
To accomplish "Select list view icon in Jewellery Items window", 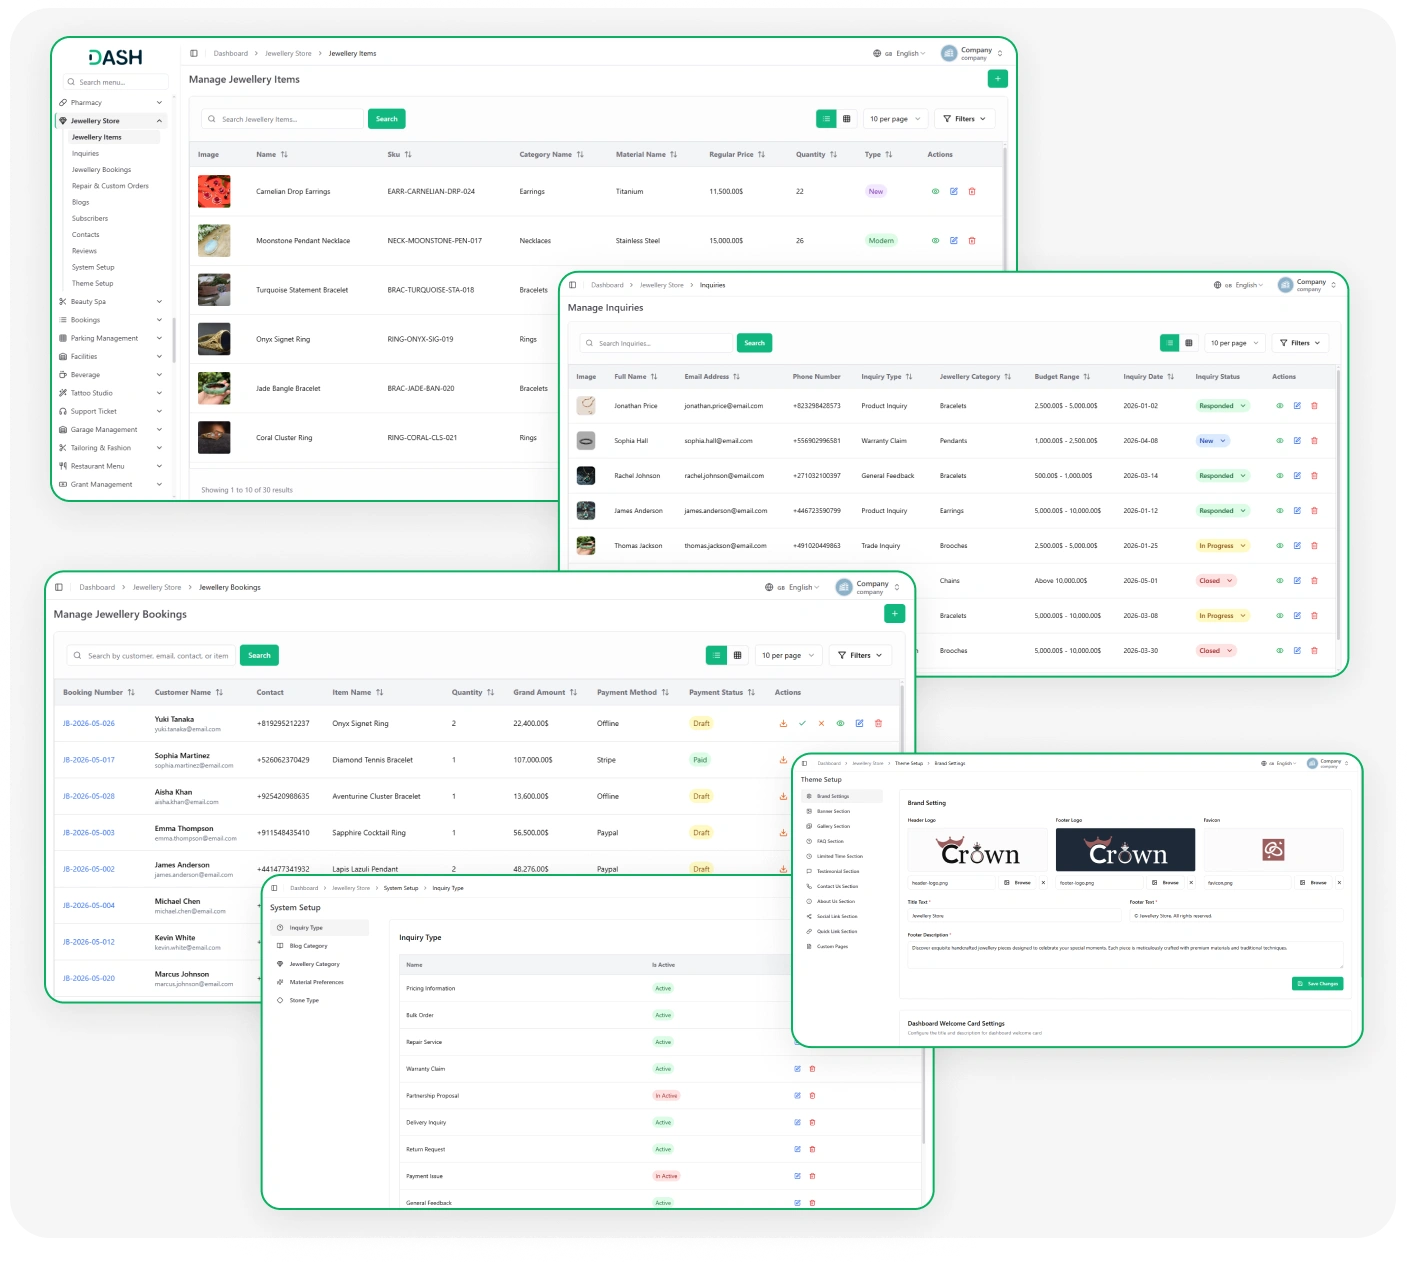I will 826,119.
